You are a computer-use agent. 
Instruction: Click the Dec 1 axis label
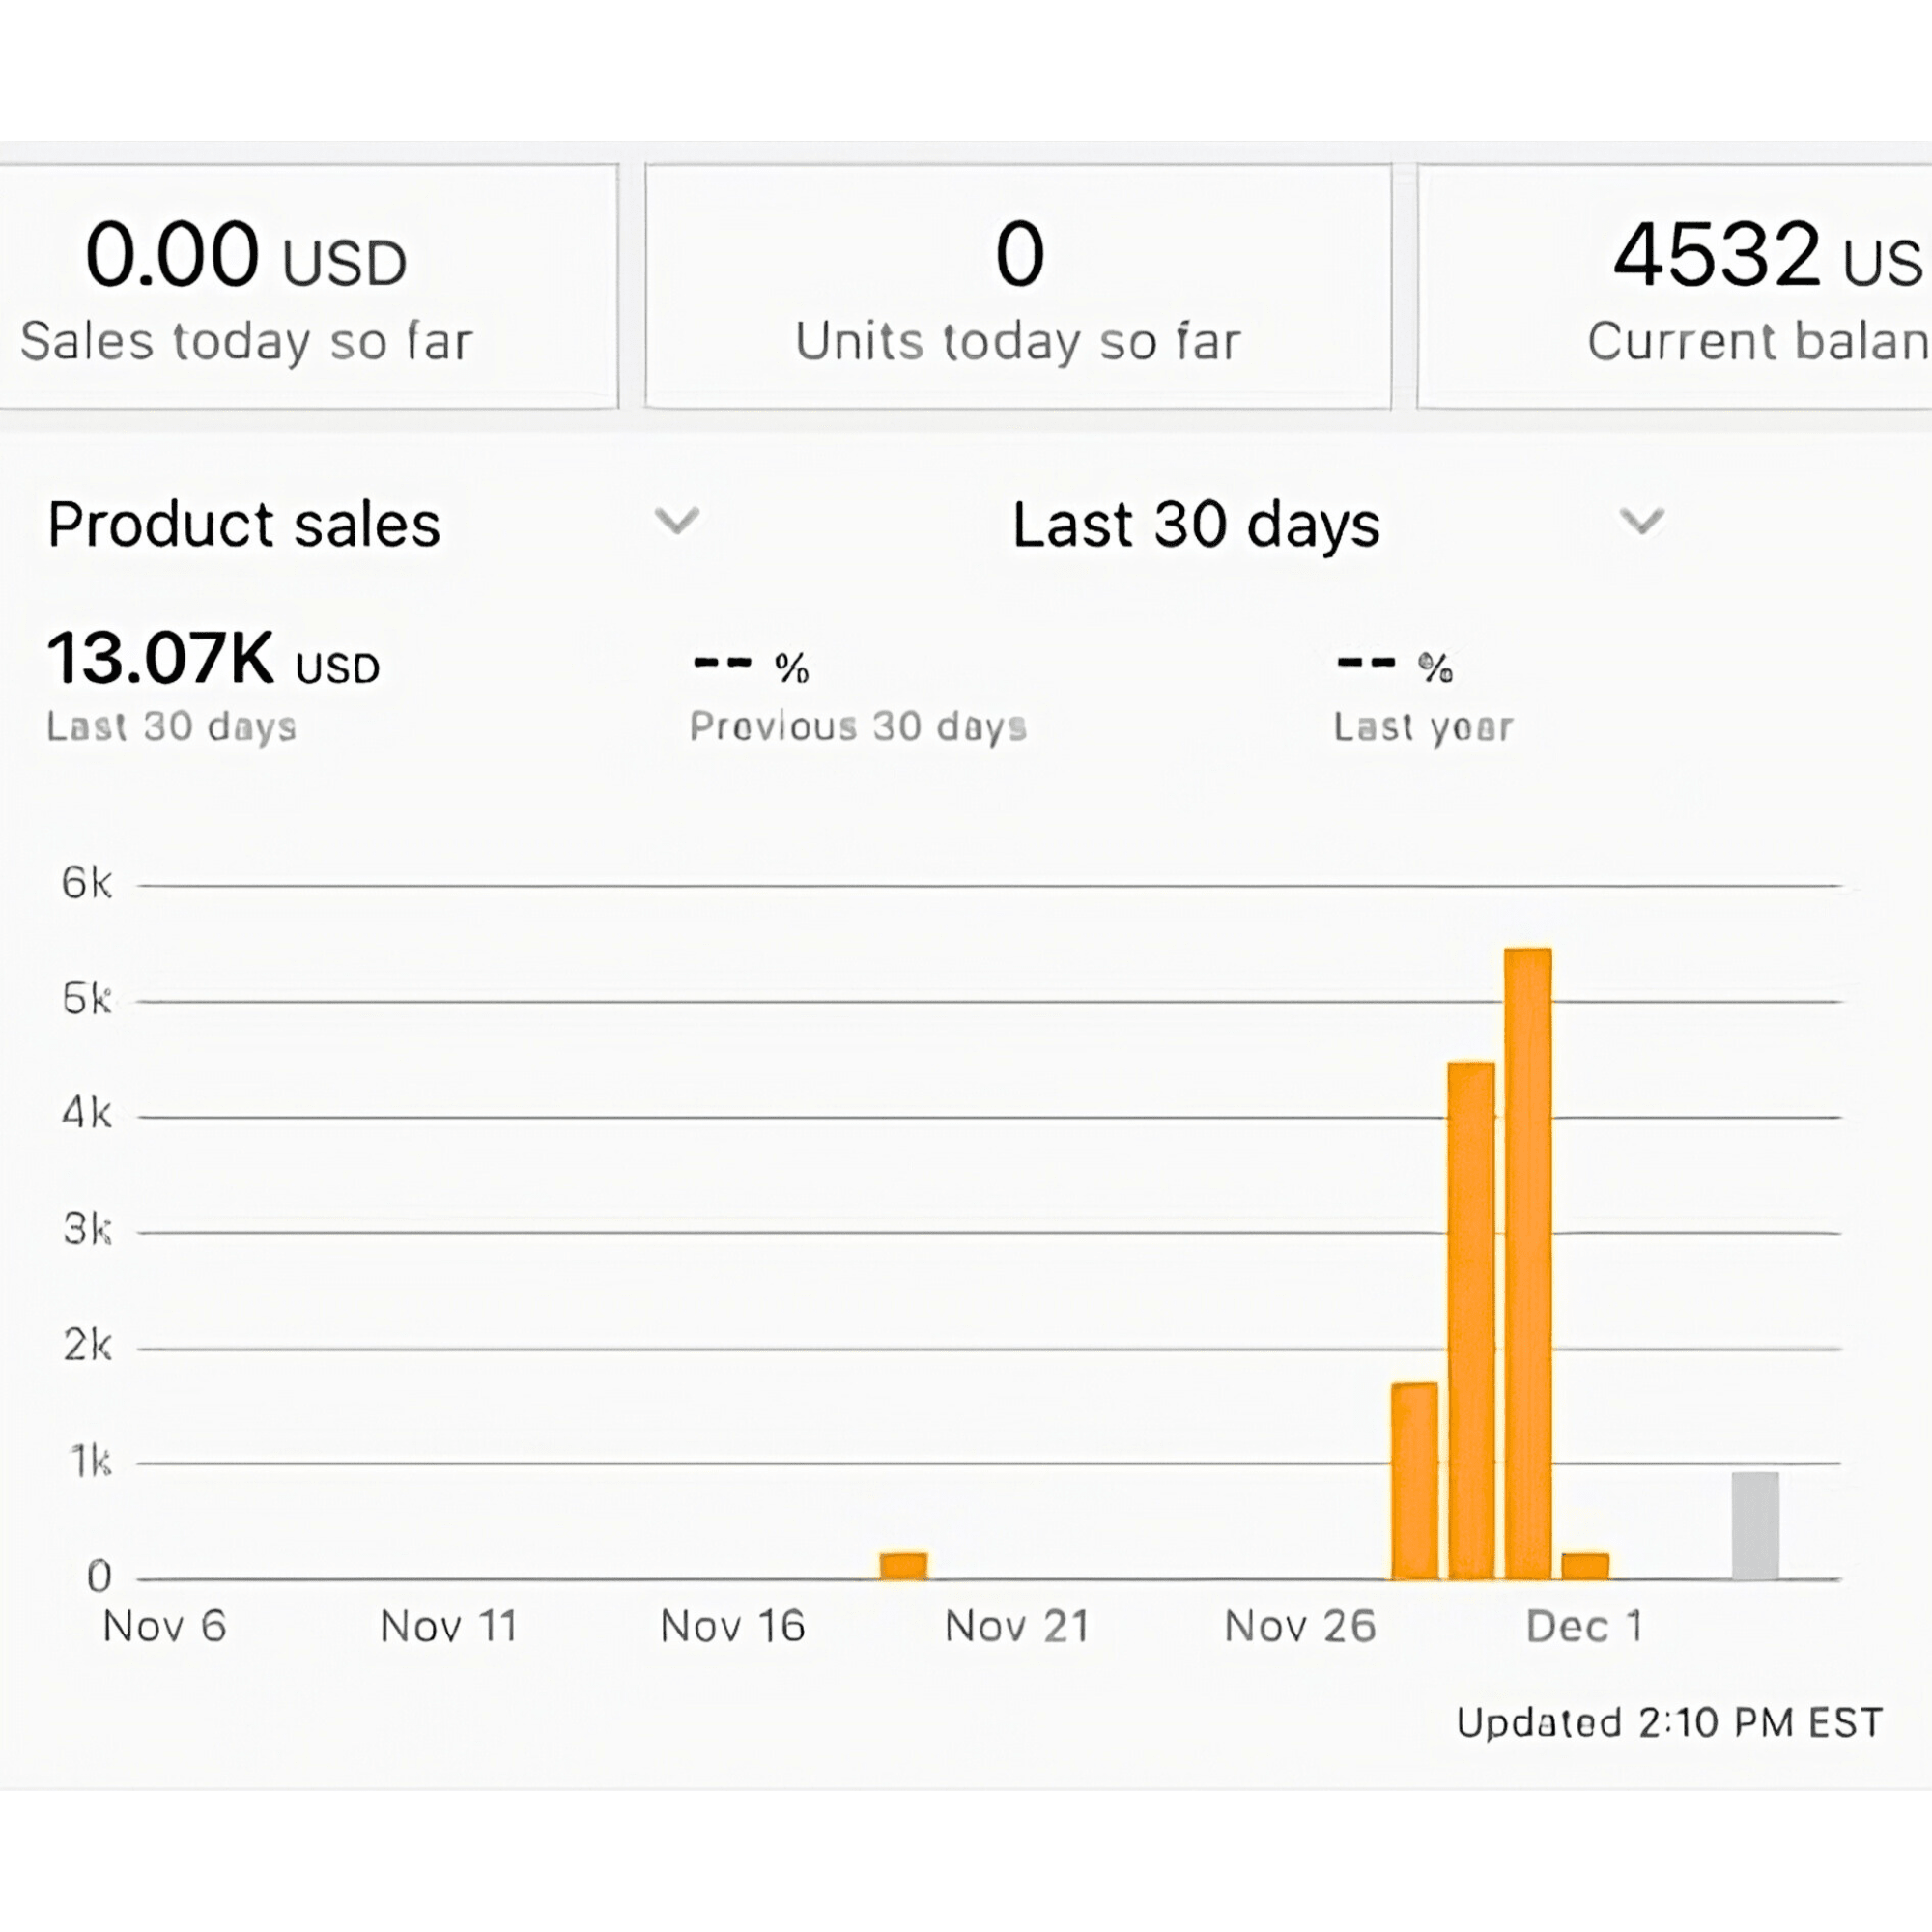click(x=1583, y=1627)
